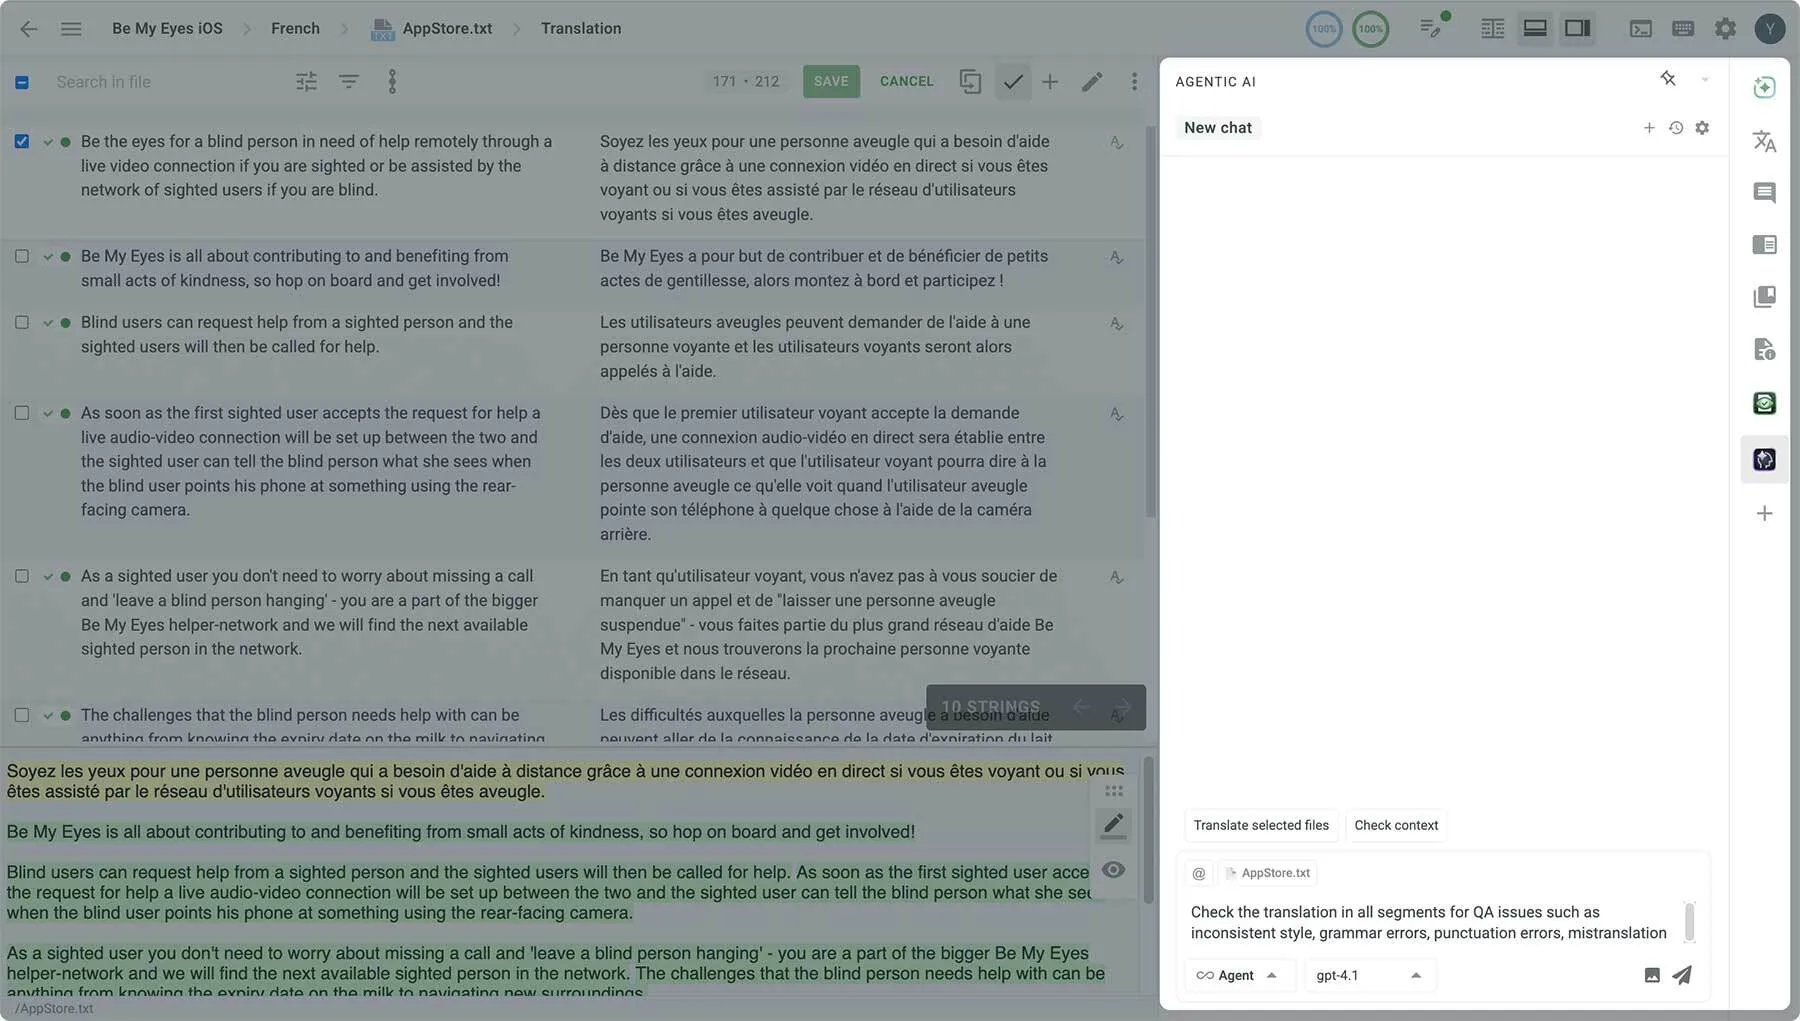Click the Translation breadcrumb item

point(580,28)
